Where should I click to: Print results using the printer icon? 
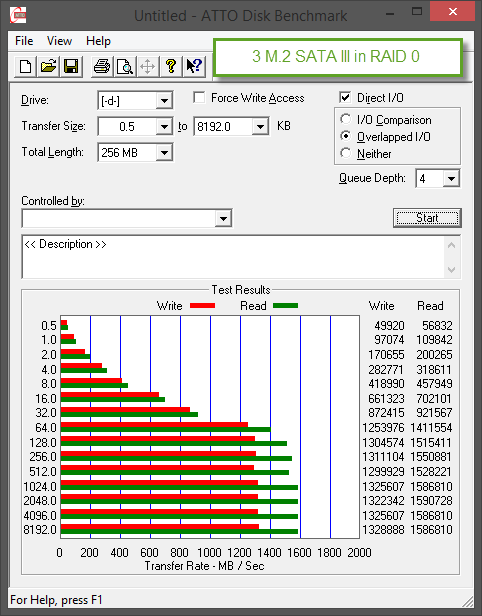tap(102, 66)
